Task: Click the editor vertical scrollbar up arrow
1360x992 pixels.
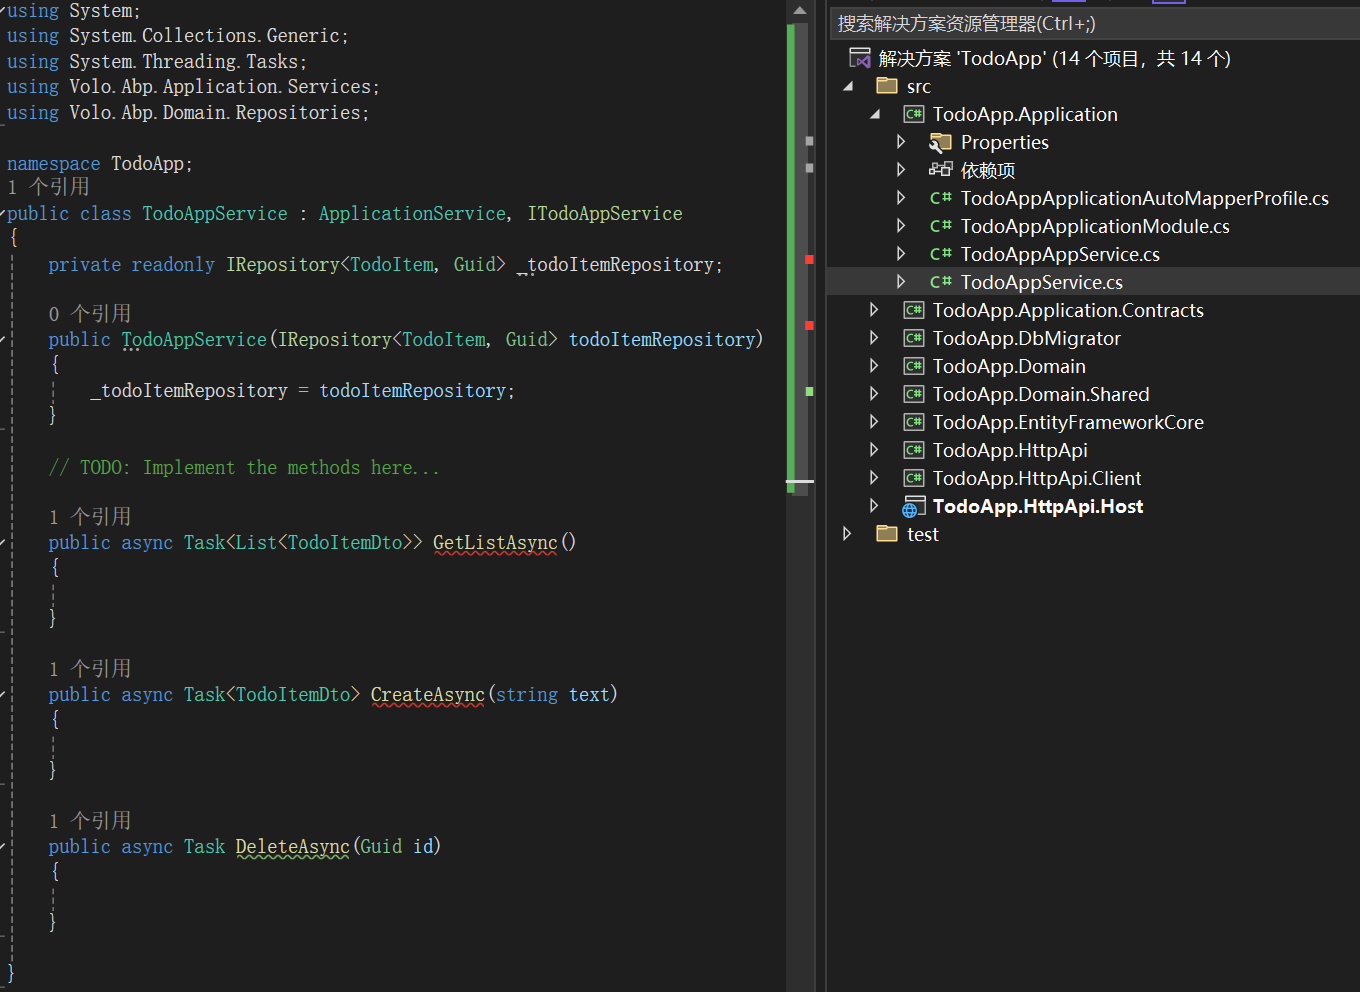Action: click(799, 11)
